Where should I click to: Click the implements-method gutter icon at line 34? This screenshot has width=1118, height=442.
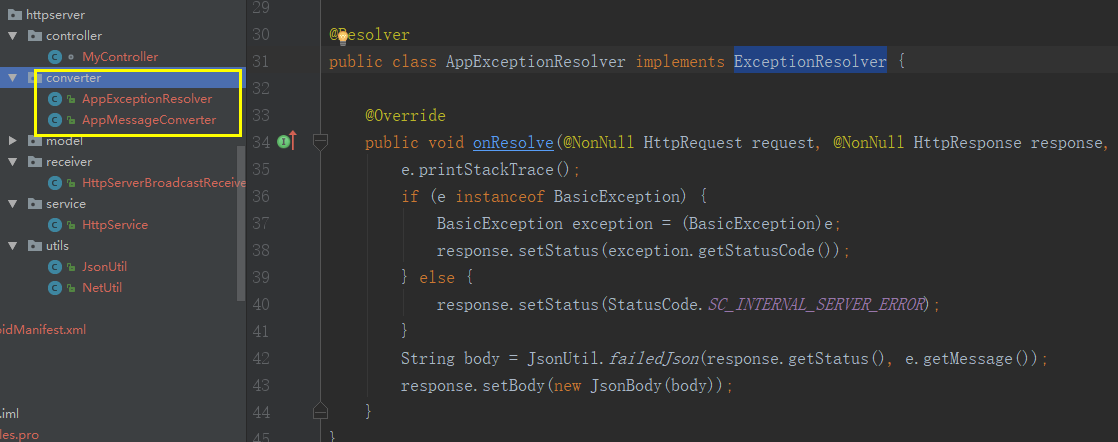pyautogui.click(x=287, y=142)
